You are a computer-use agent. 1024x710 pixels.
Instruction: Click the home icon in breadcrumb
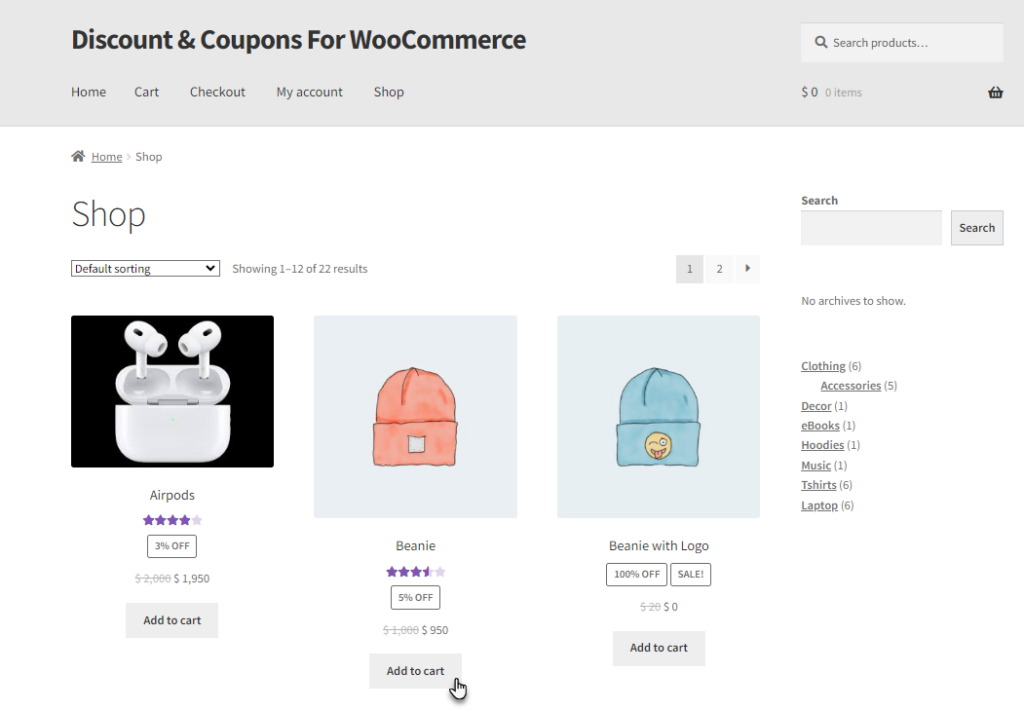78,156
